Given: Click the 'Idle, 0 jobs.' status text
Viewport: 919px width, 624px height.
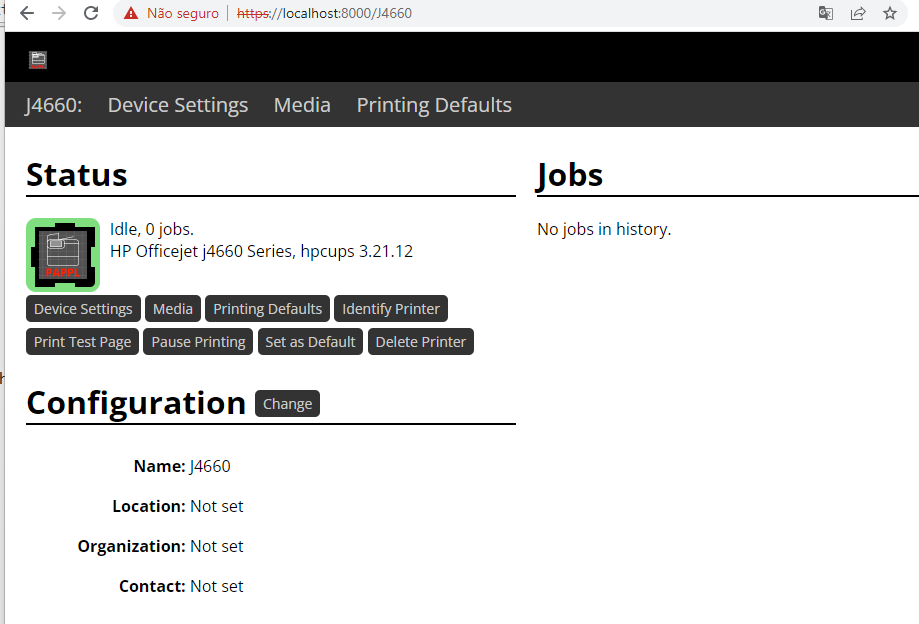Looking at the screenshot, I should pos(152,229).
